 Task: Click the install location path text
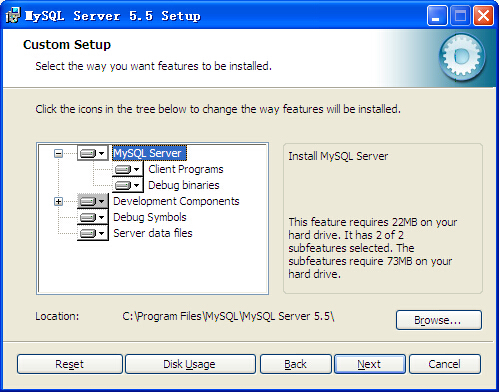tap(228, 316)
